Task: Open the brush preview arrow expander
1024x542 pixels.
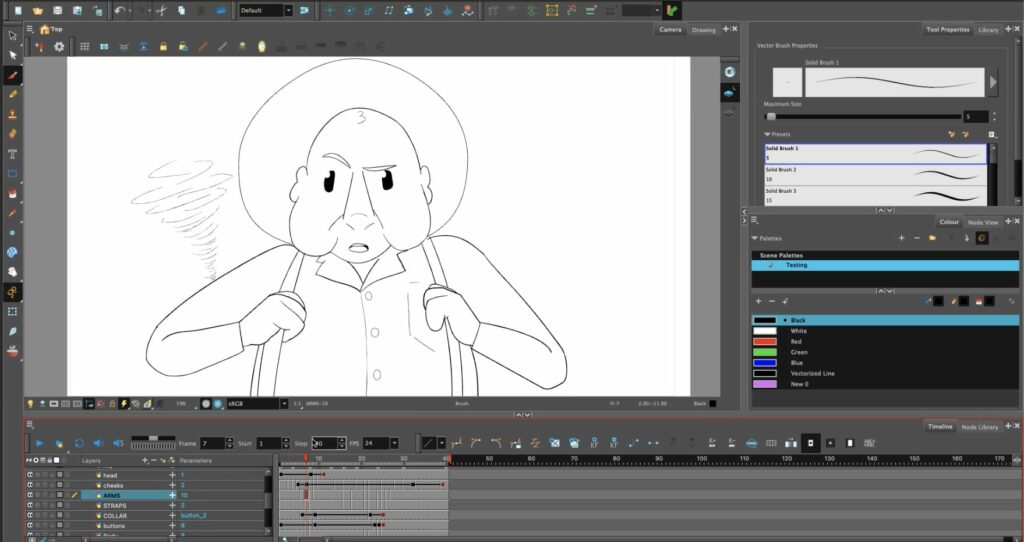Action: click(x=993, y=82)
